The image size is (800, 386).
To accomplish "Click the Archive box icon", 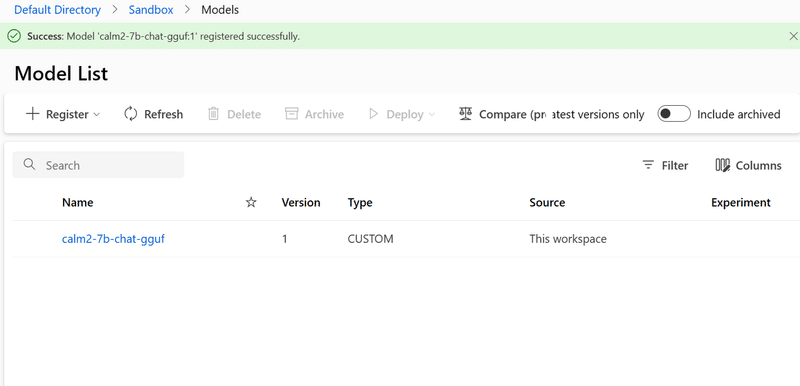I will 291,114.
